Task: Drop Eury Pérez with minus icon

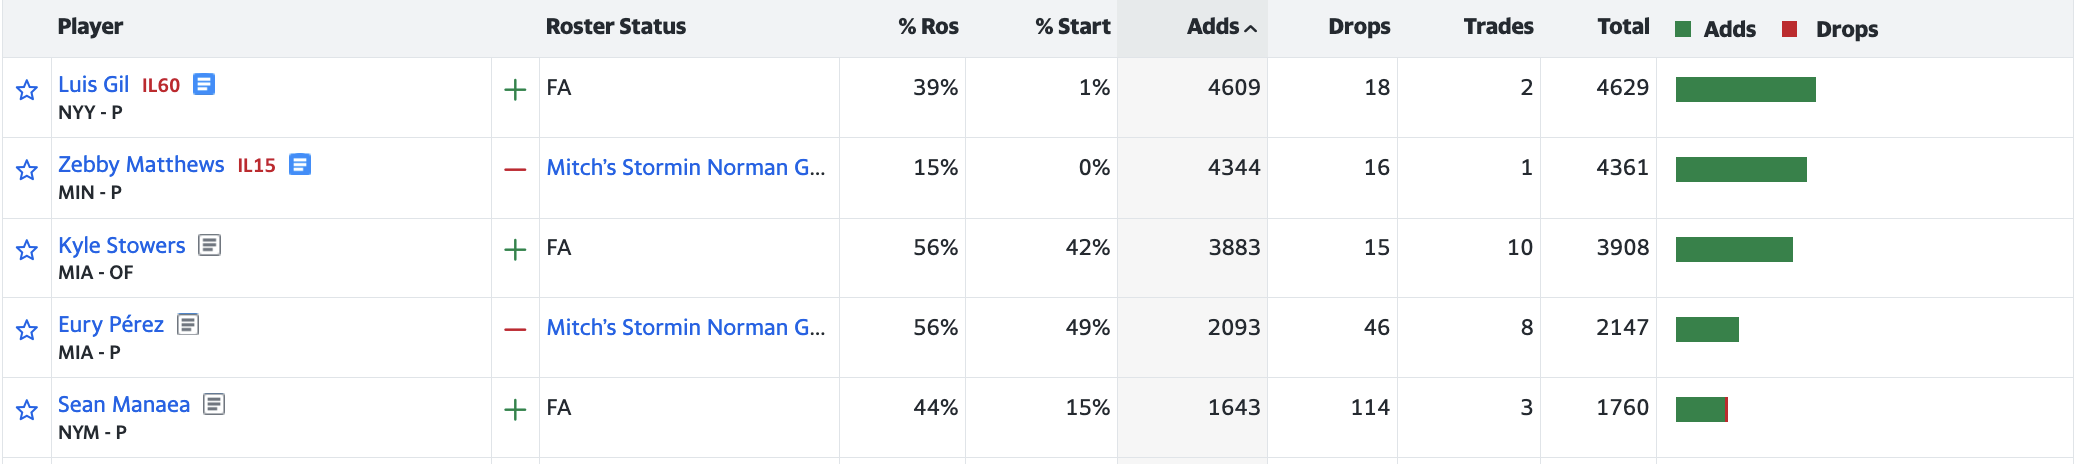Action: 515,330
